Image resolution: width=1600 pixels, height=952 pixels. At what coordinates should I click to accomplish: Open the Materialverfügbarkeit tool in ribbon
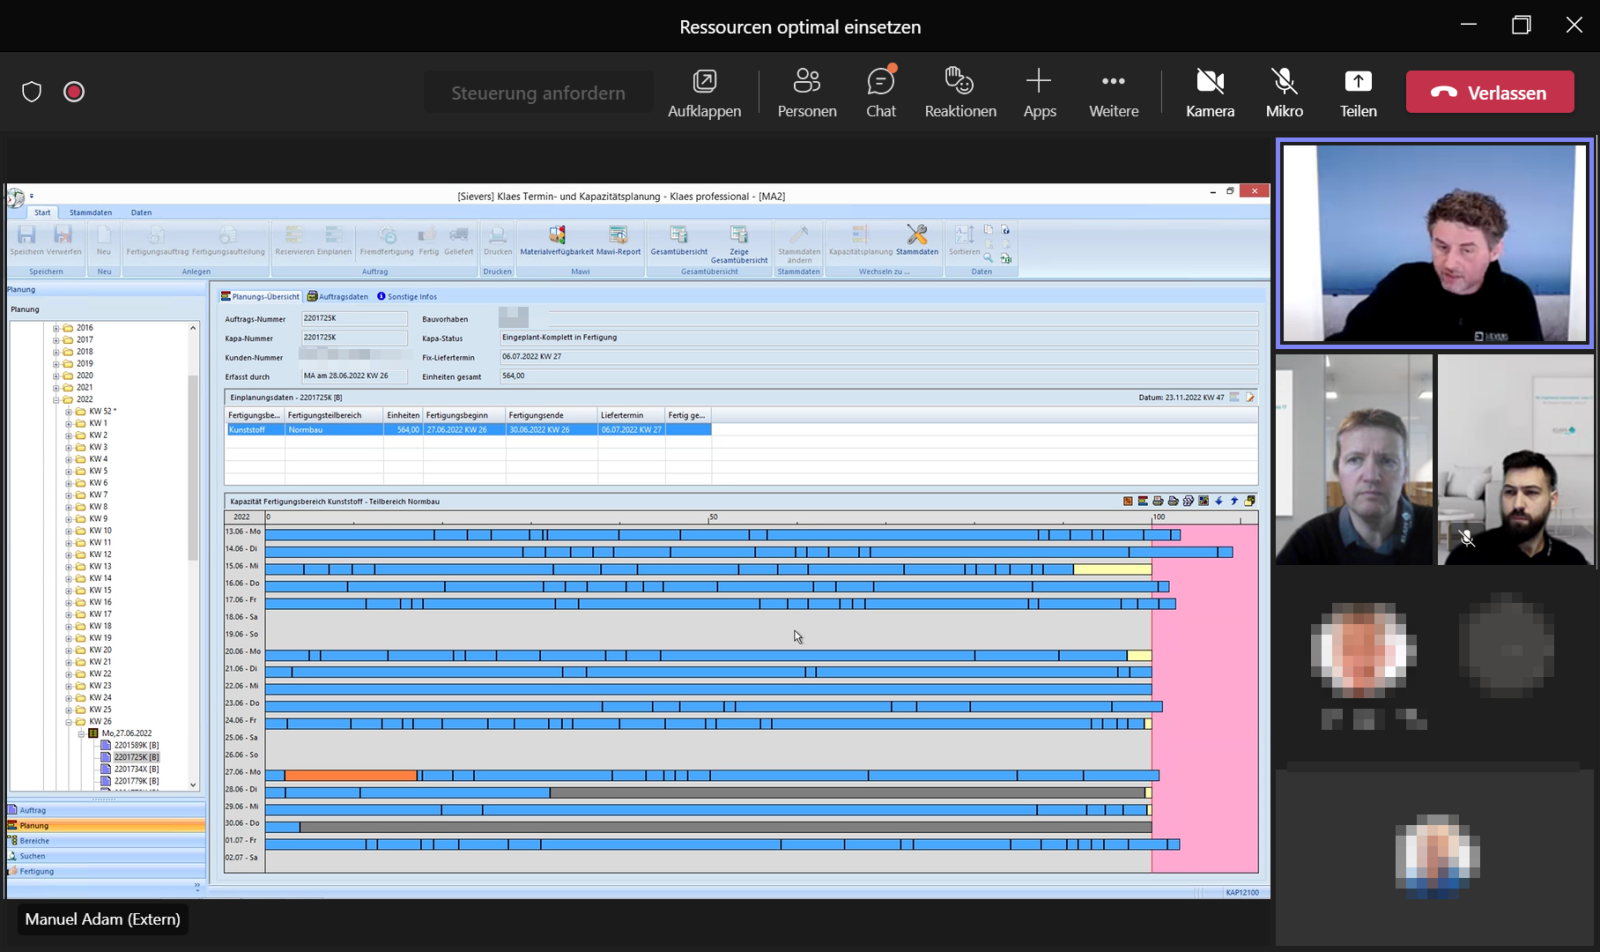coord(556,240)
